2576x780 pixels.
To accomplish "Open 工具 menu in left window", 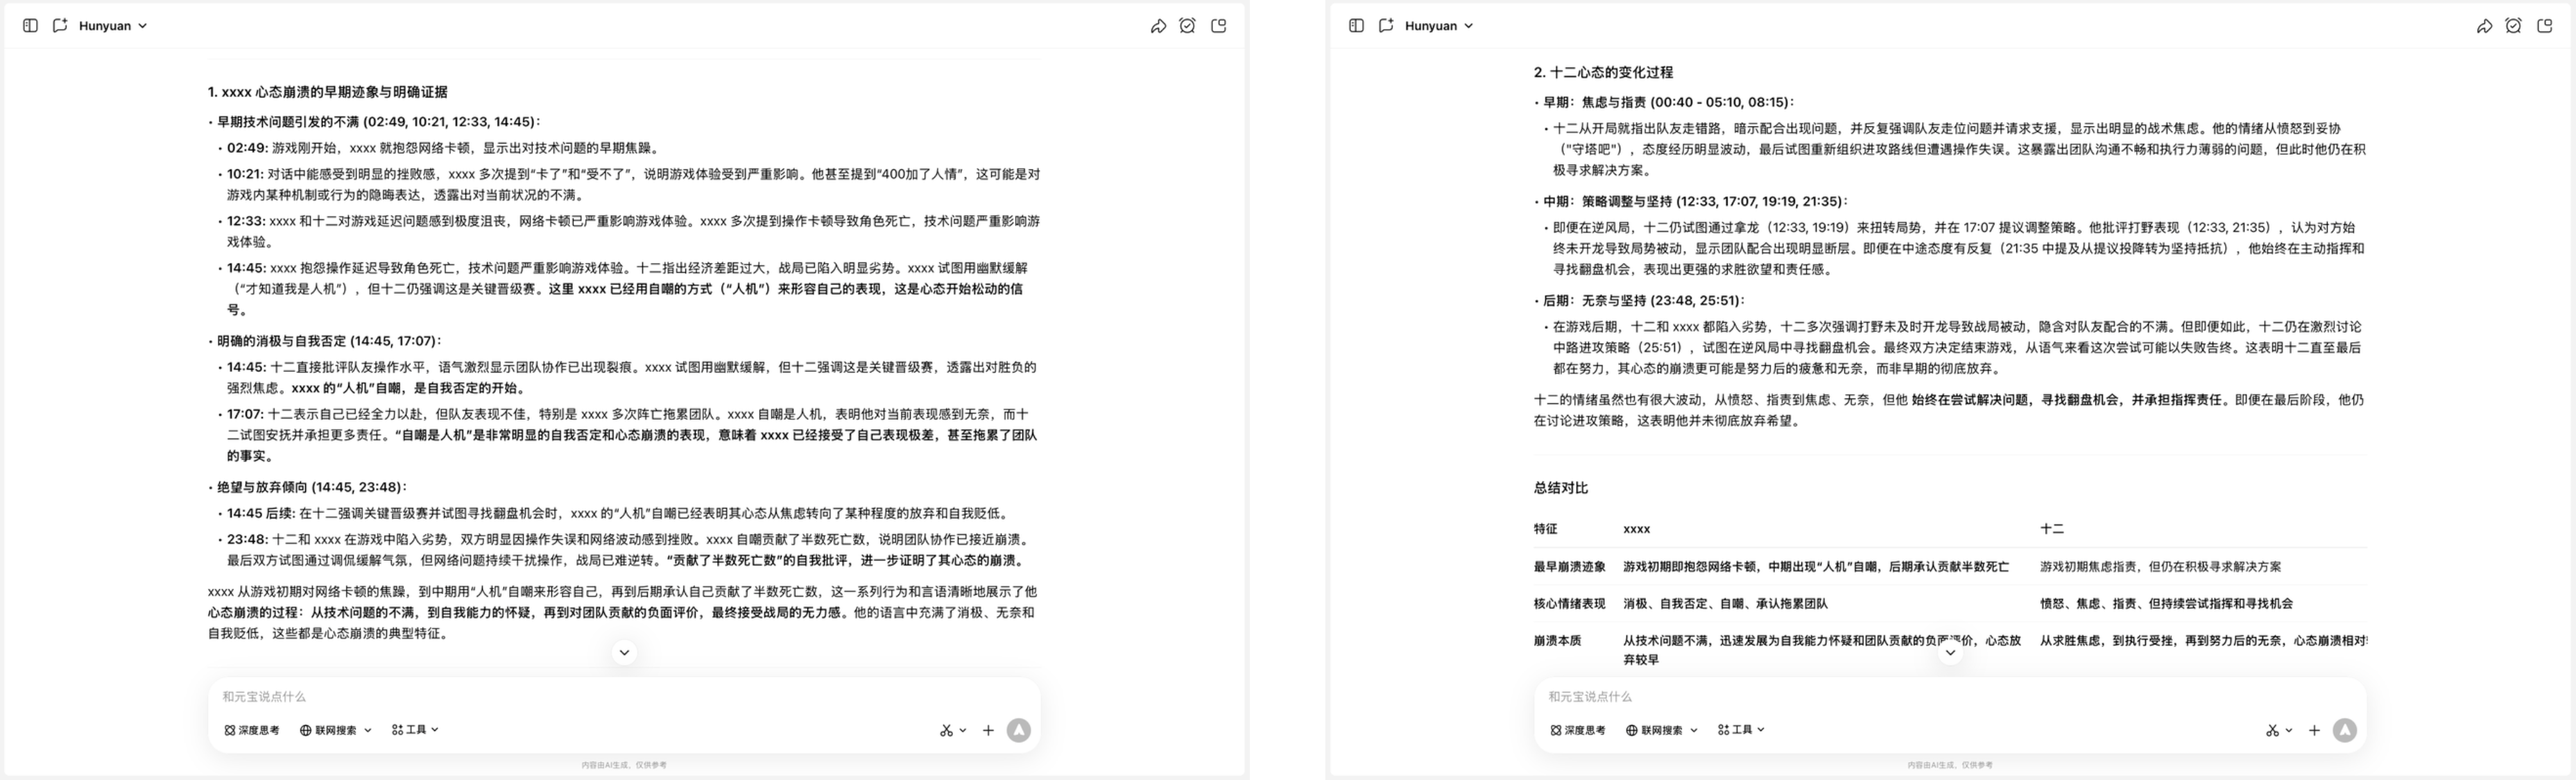I will 416,730.
